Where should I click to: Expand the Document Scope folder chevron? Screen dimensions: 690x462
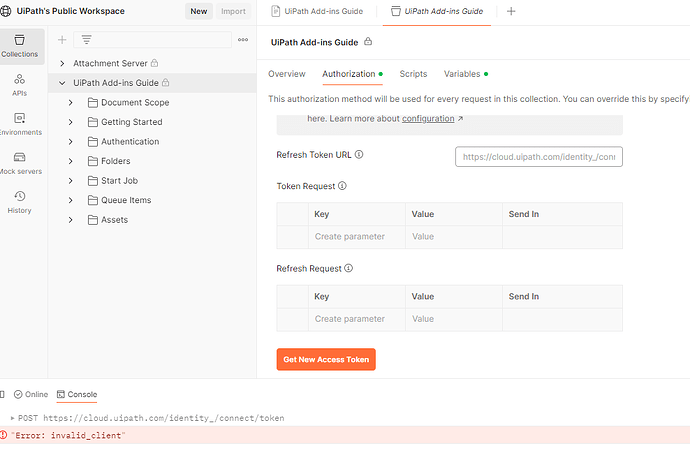pyautogui.click(x=70, y=103)
